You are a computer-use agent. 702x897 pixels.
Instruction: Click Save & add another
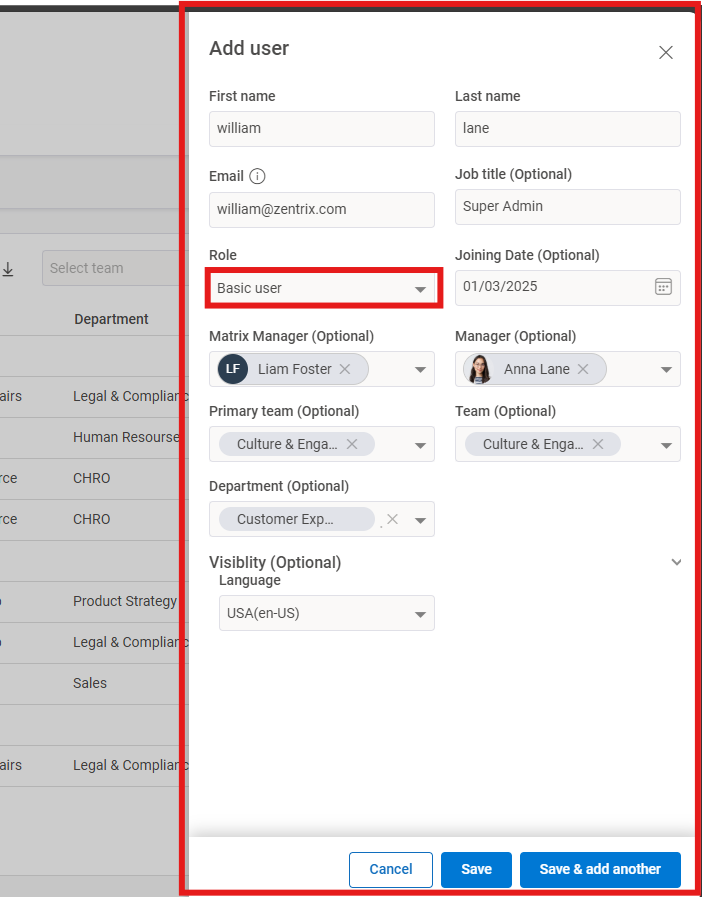click(x=600, y=870)
